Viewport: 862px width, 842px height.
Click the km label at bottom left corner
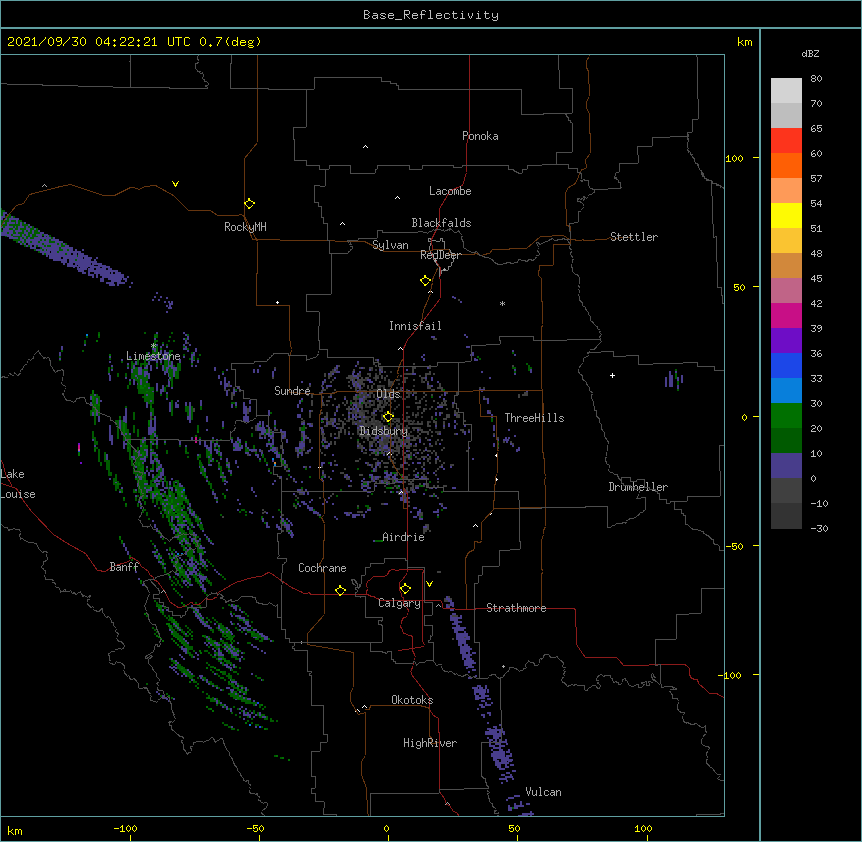click(15, 830)
